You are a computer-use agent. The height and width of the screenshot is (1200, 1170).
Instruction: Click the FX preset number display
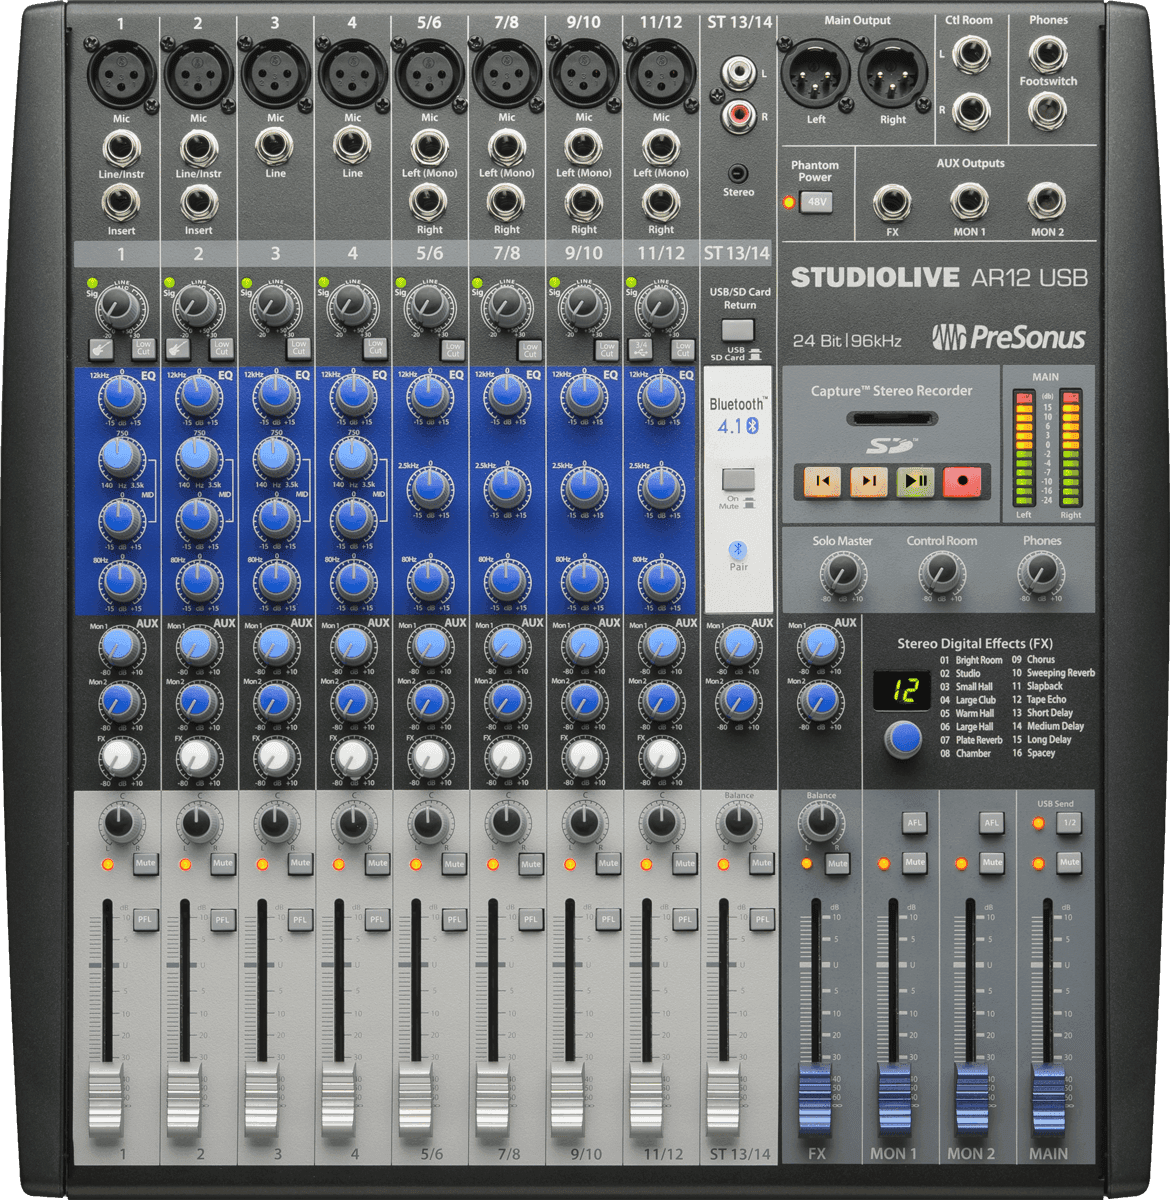[904, 690]
